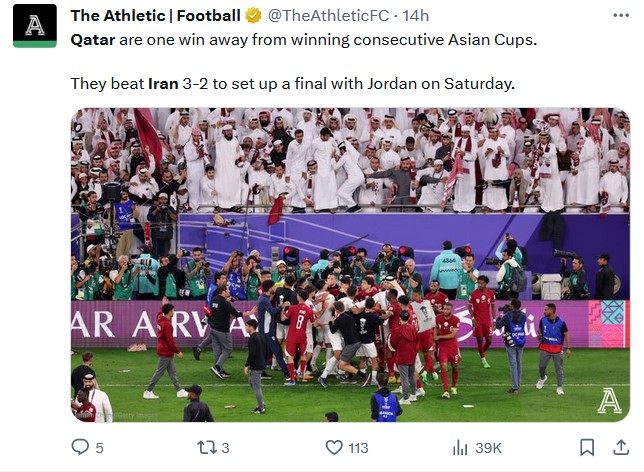View analytics via the bar chart icon
644x472 pixels.
[x=461, y=447]
